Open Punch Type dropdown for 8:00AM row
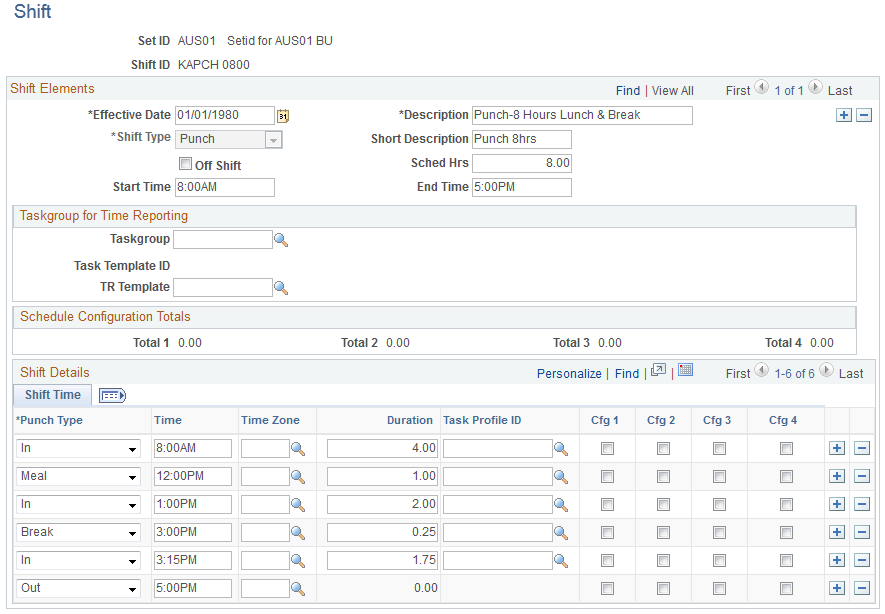 click(78, 449)
